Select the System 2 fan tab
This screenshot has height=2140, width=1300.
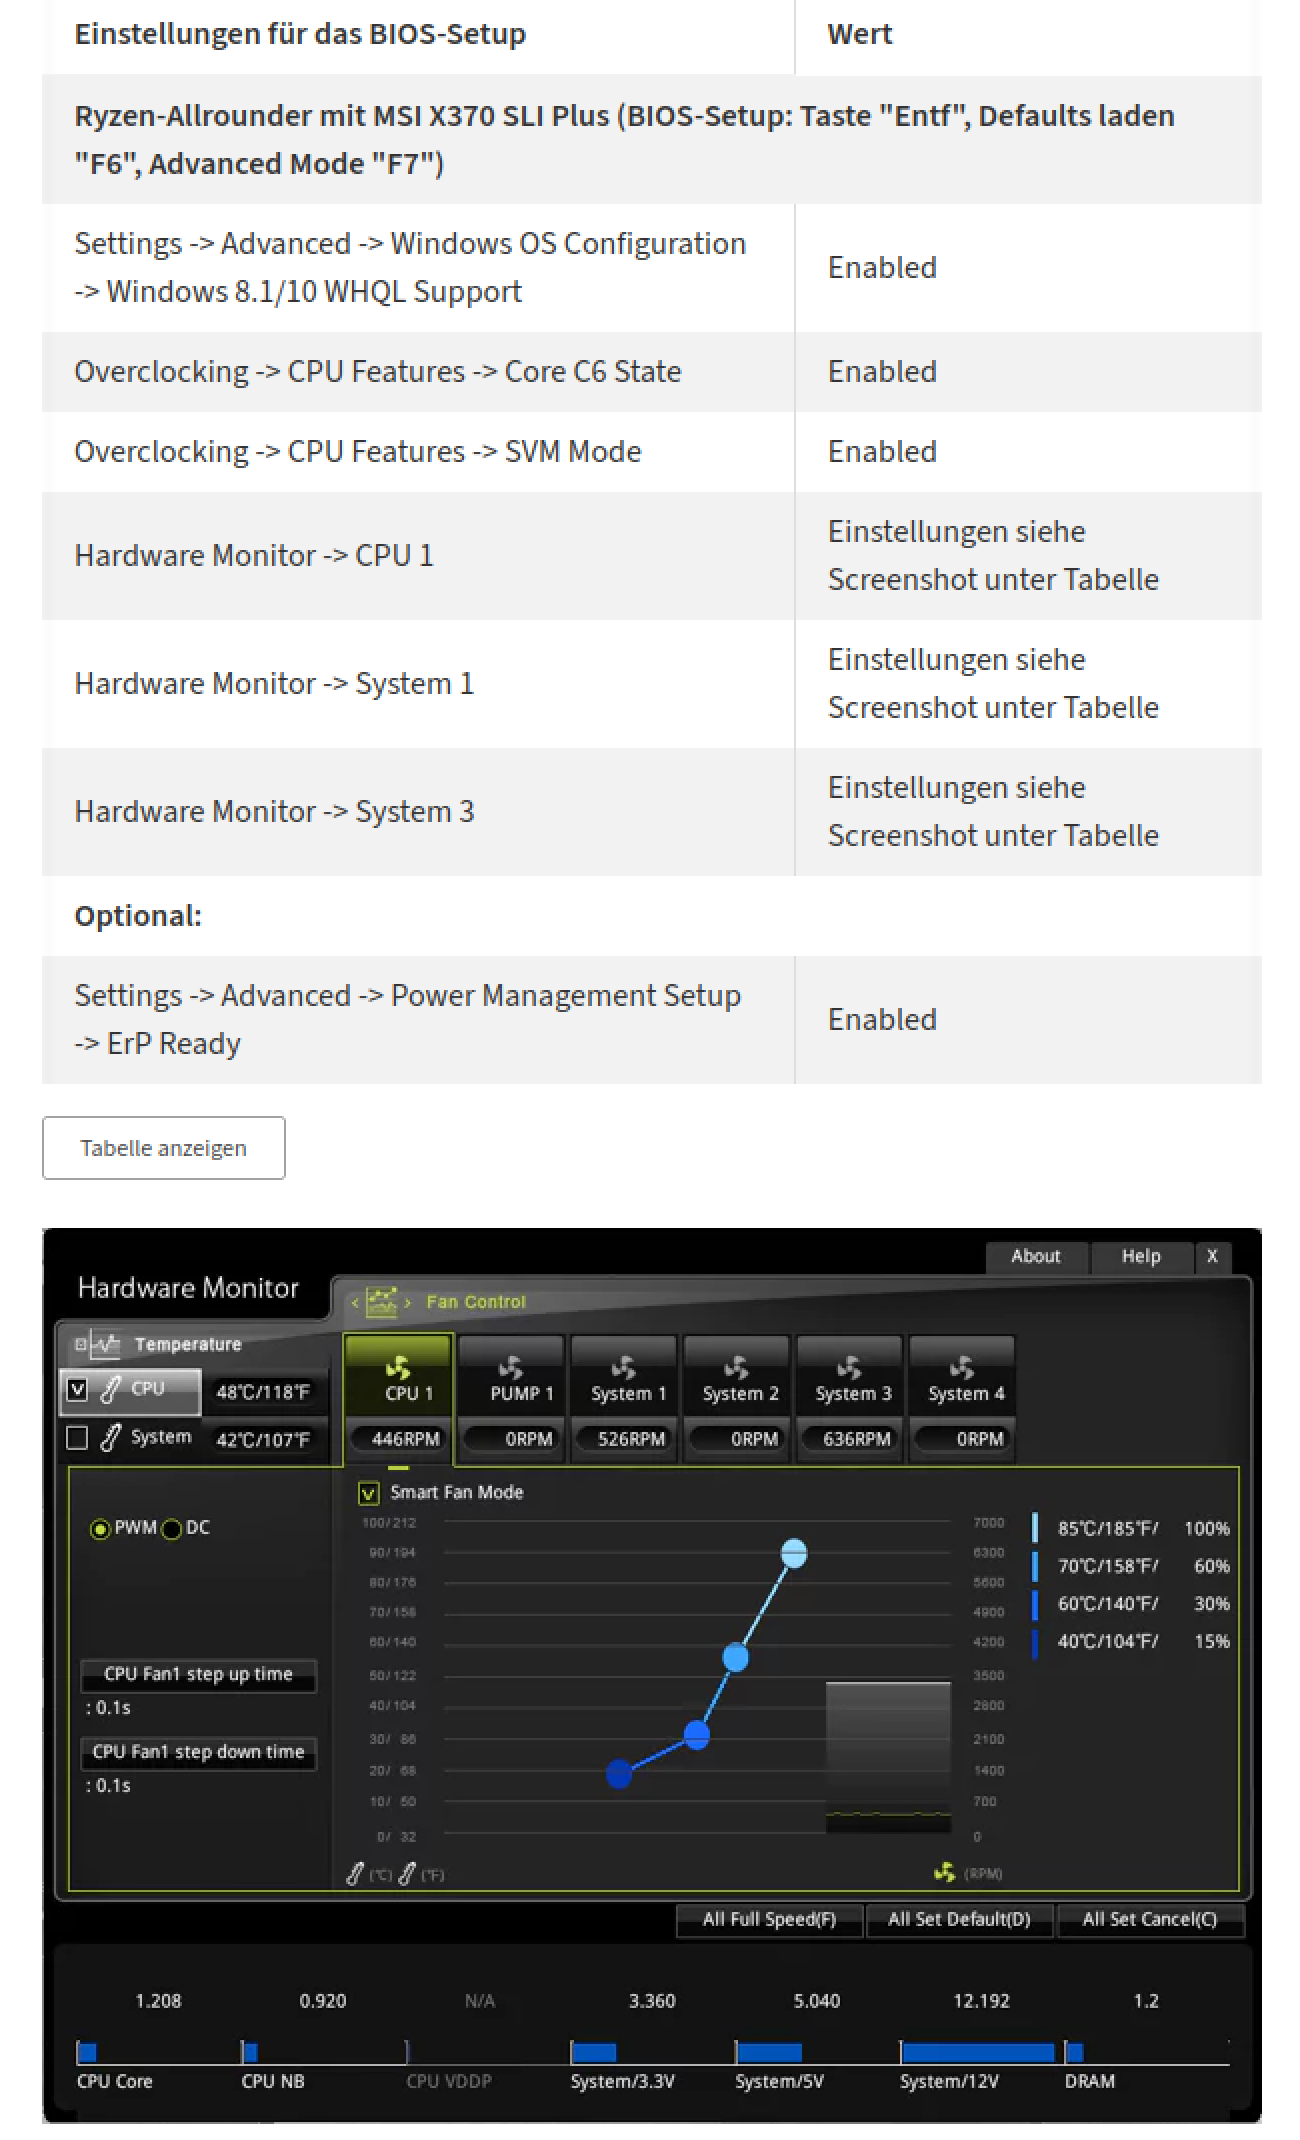tap(737, 1376)
